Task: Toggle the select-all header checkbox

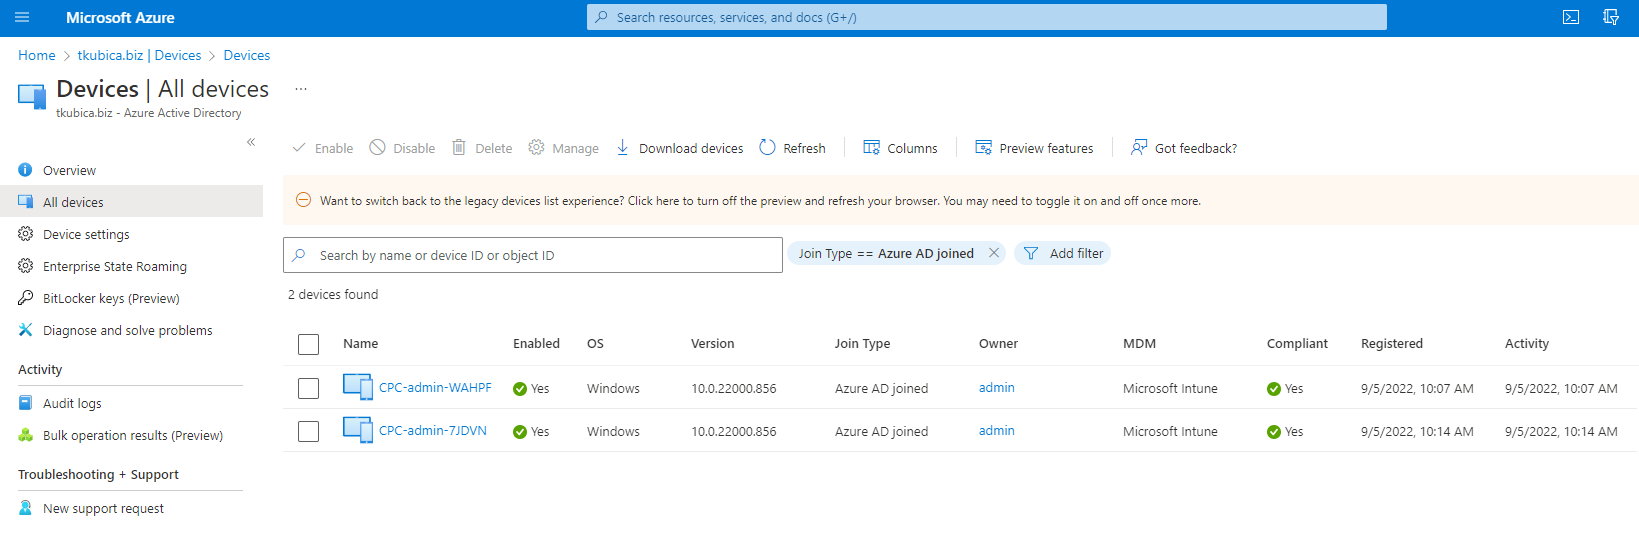Action: click(308, 344)
